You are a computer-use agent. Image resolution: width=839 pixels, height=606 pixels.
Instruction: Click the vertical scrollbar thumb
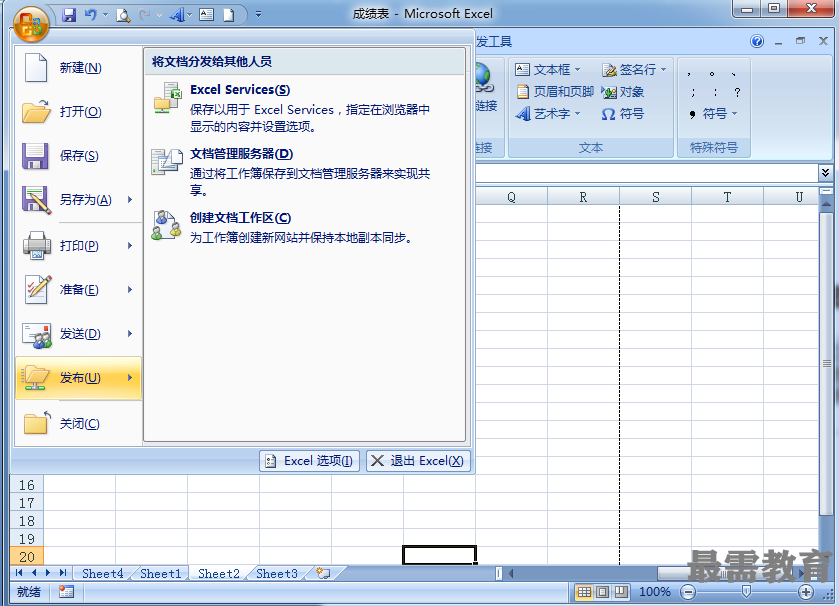tap(827, 363)
